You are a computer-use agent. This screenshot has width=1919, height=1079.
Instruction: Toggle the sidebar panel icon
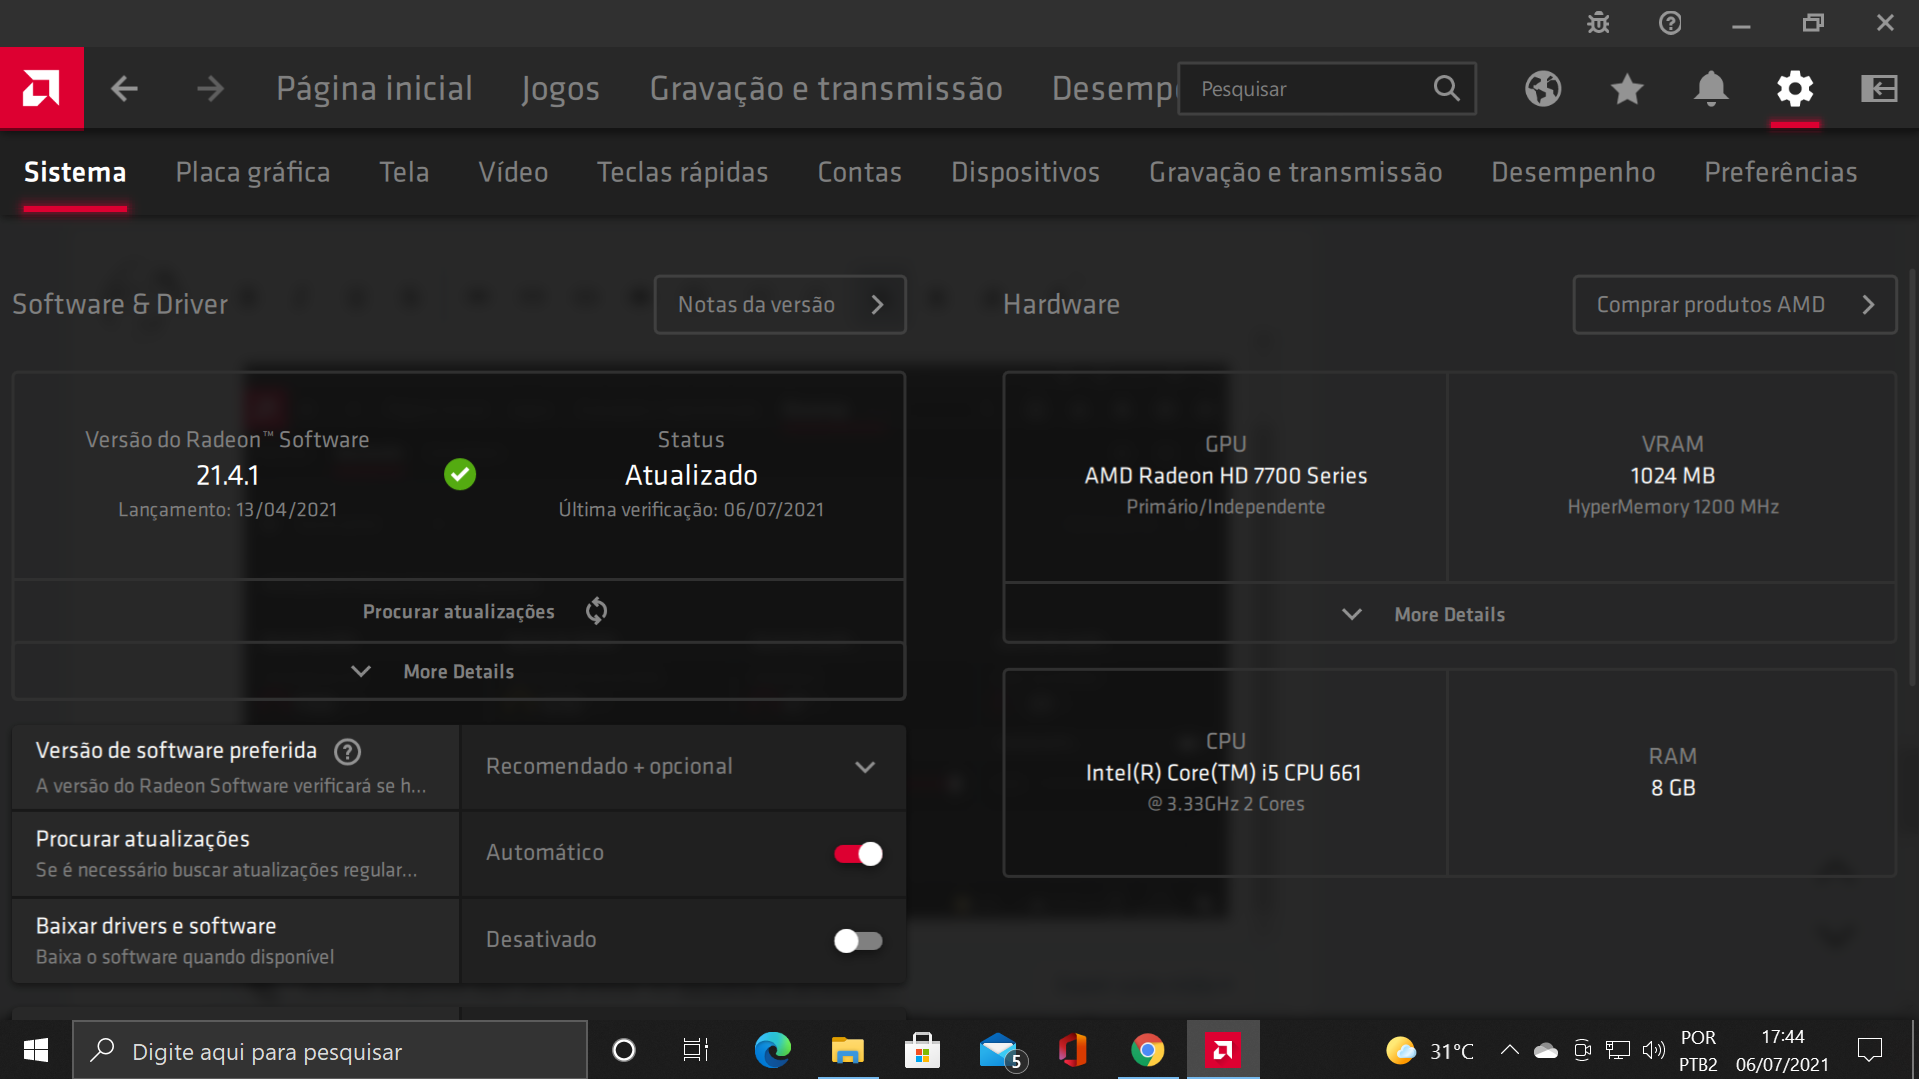(1879, 89)
